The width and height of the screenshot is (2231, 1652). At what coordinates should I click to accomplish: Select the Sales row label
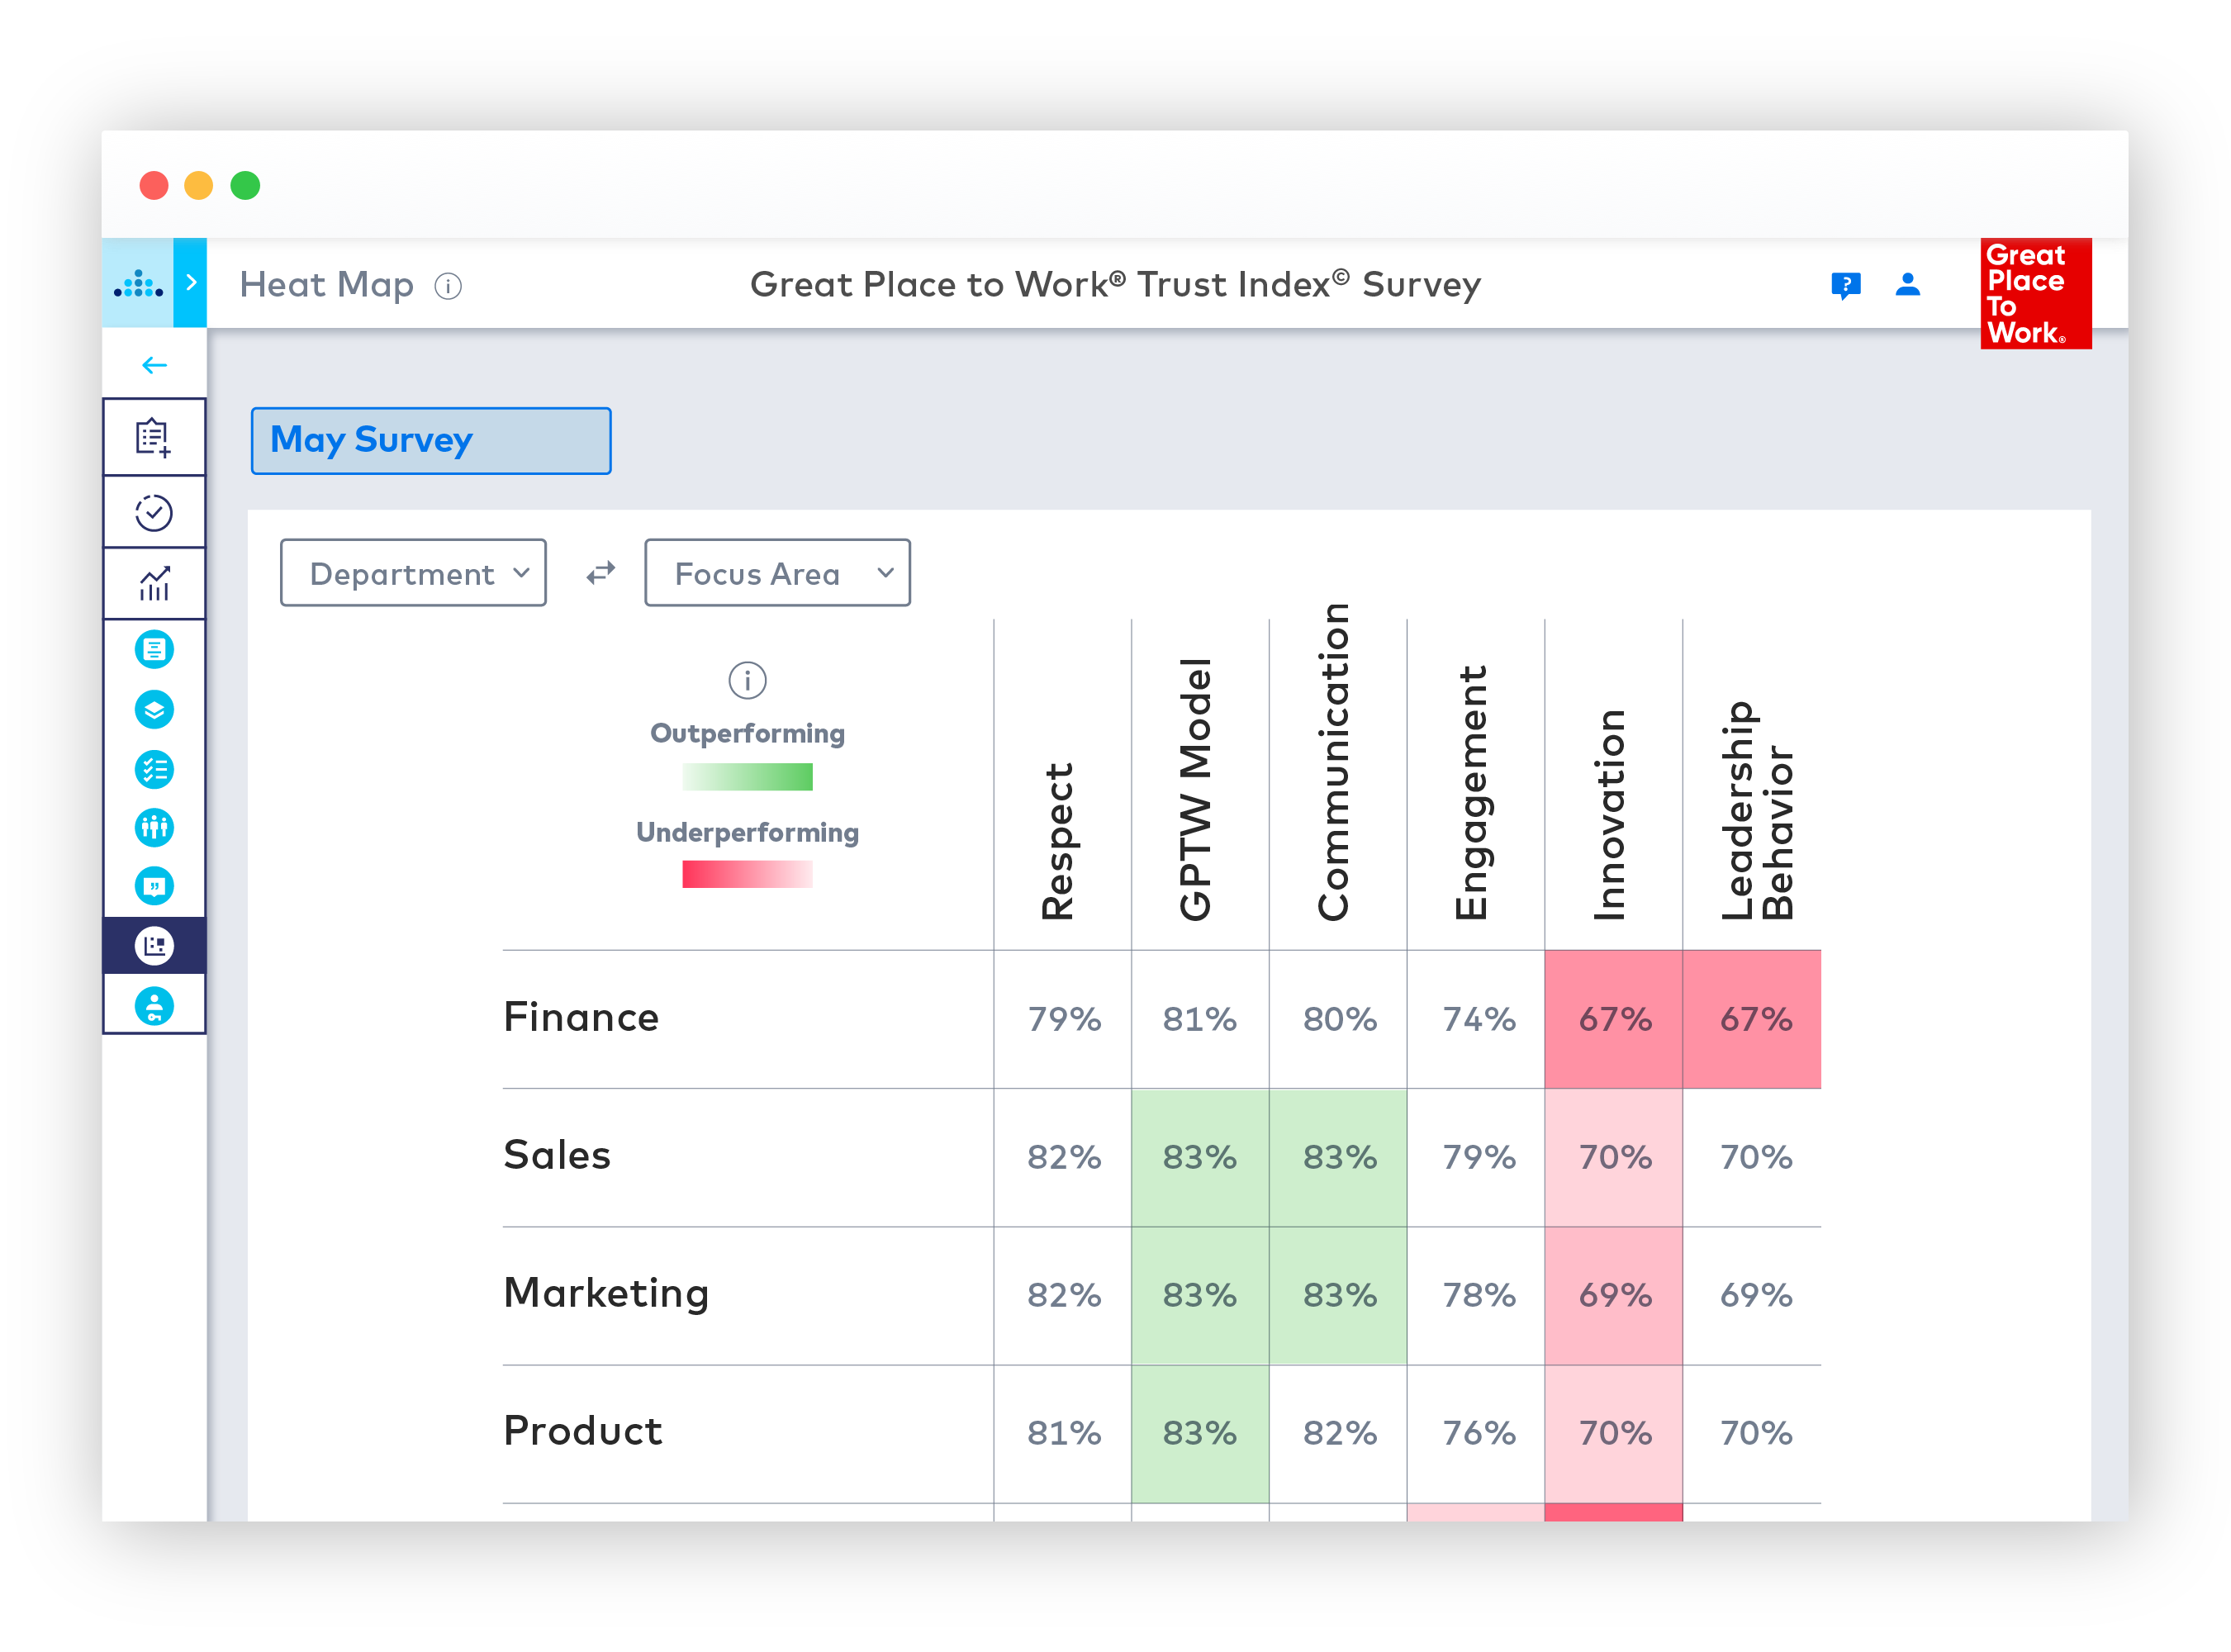tap(557, 1156)
